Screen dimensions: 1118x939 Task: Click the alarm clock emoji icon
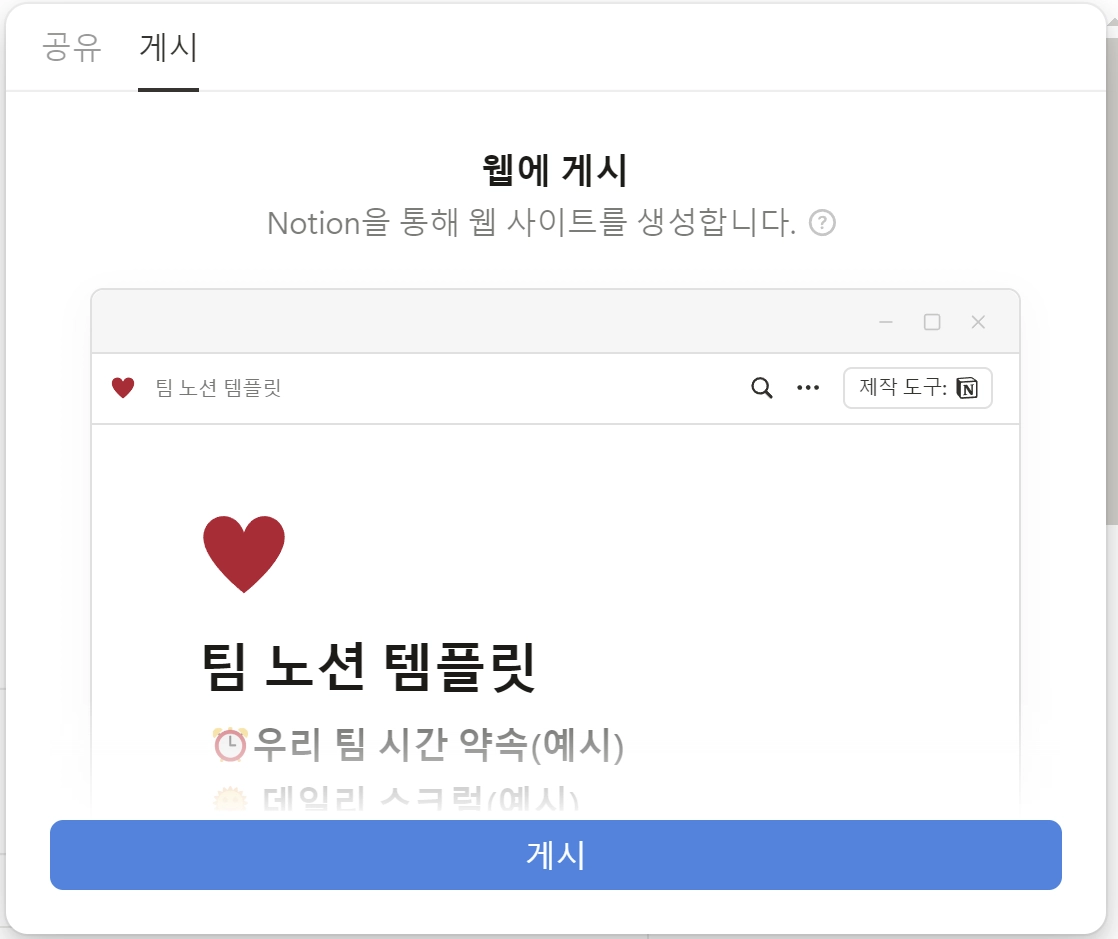(x=230, y=745)
